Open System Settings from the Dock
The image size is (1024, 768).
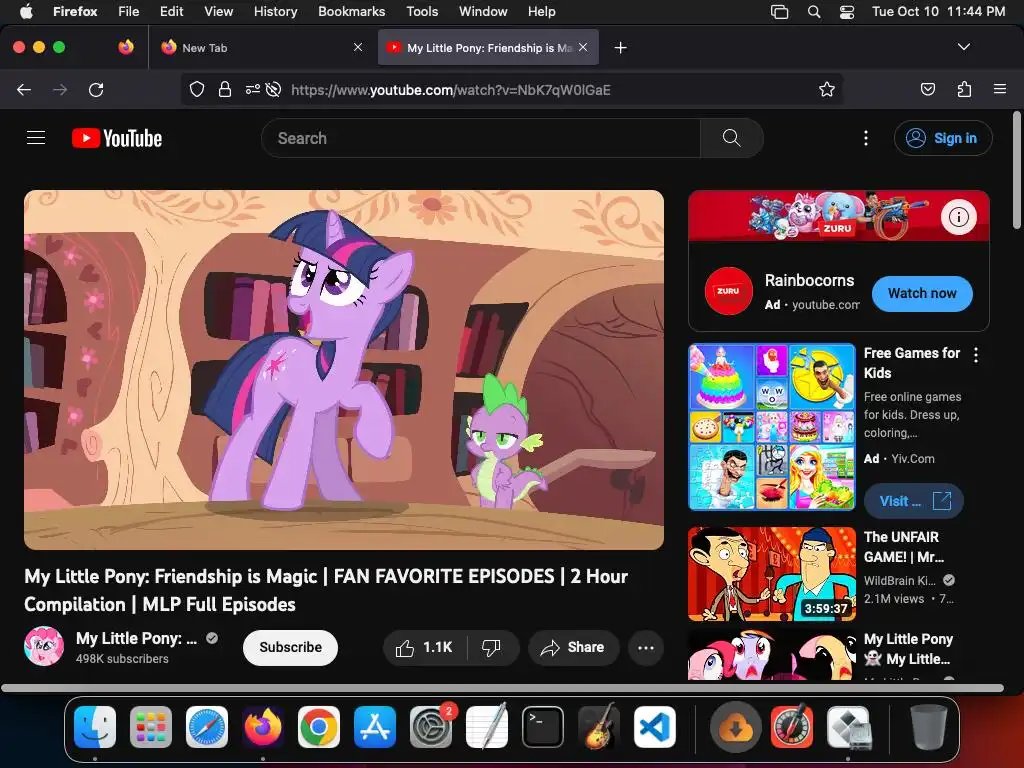430,726
